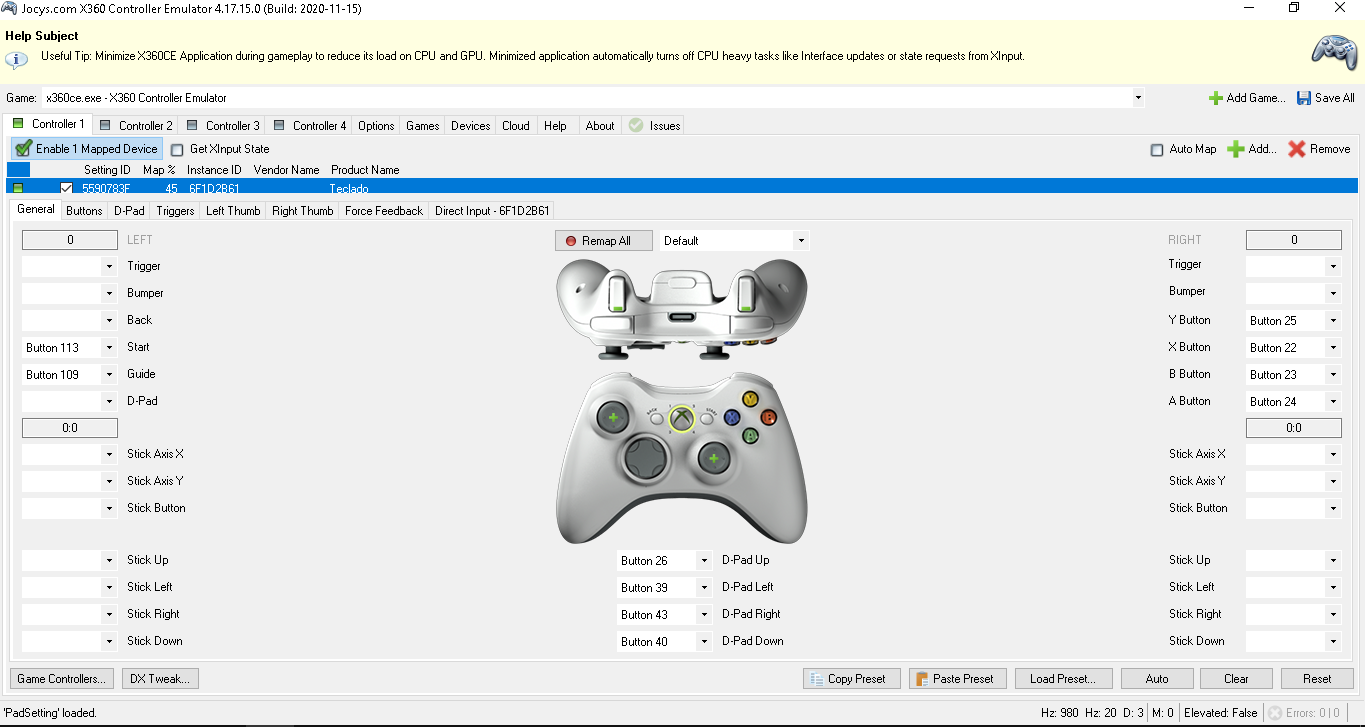Open the Games tab
1367x727 pixels.
(x=423, y=126)
